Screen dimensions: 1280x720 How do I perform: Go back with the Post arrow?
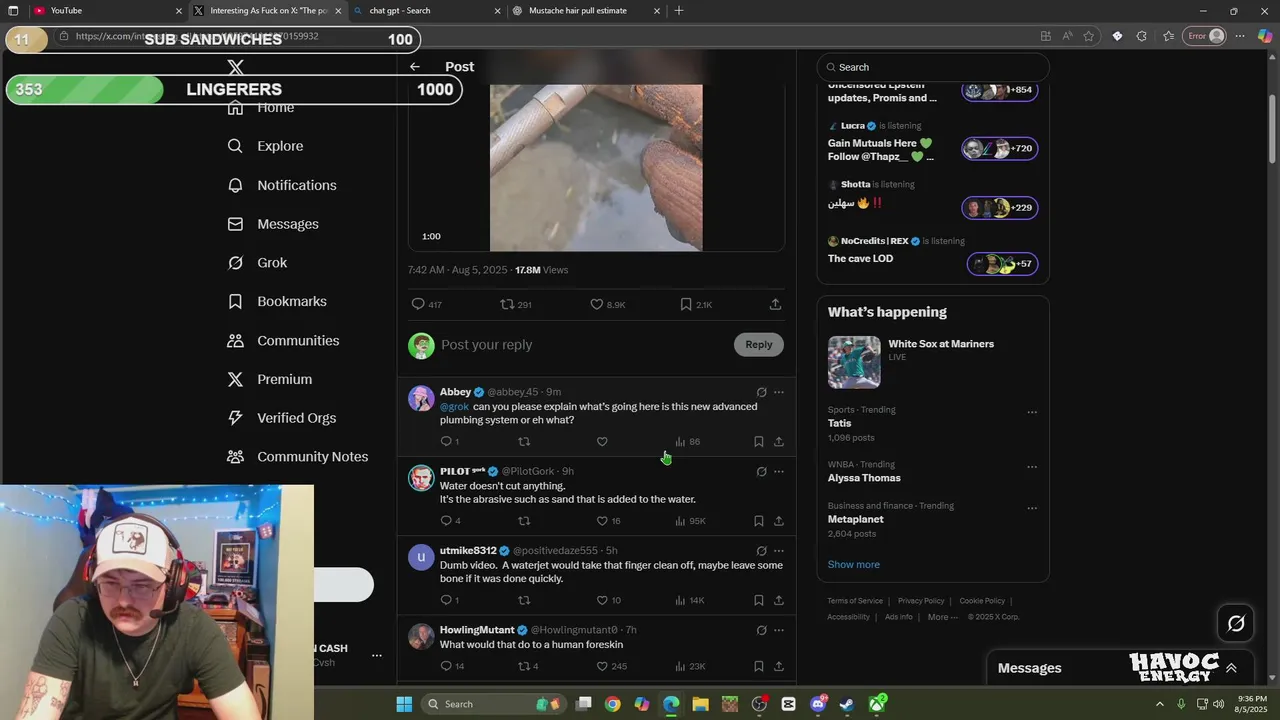point(414,67)
